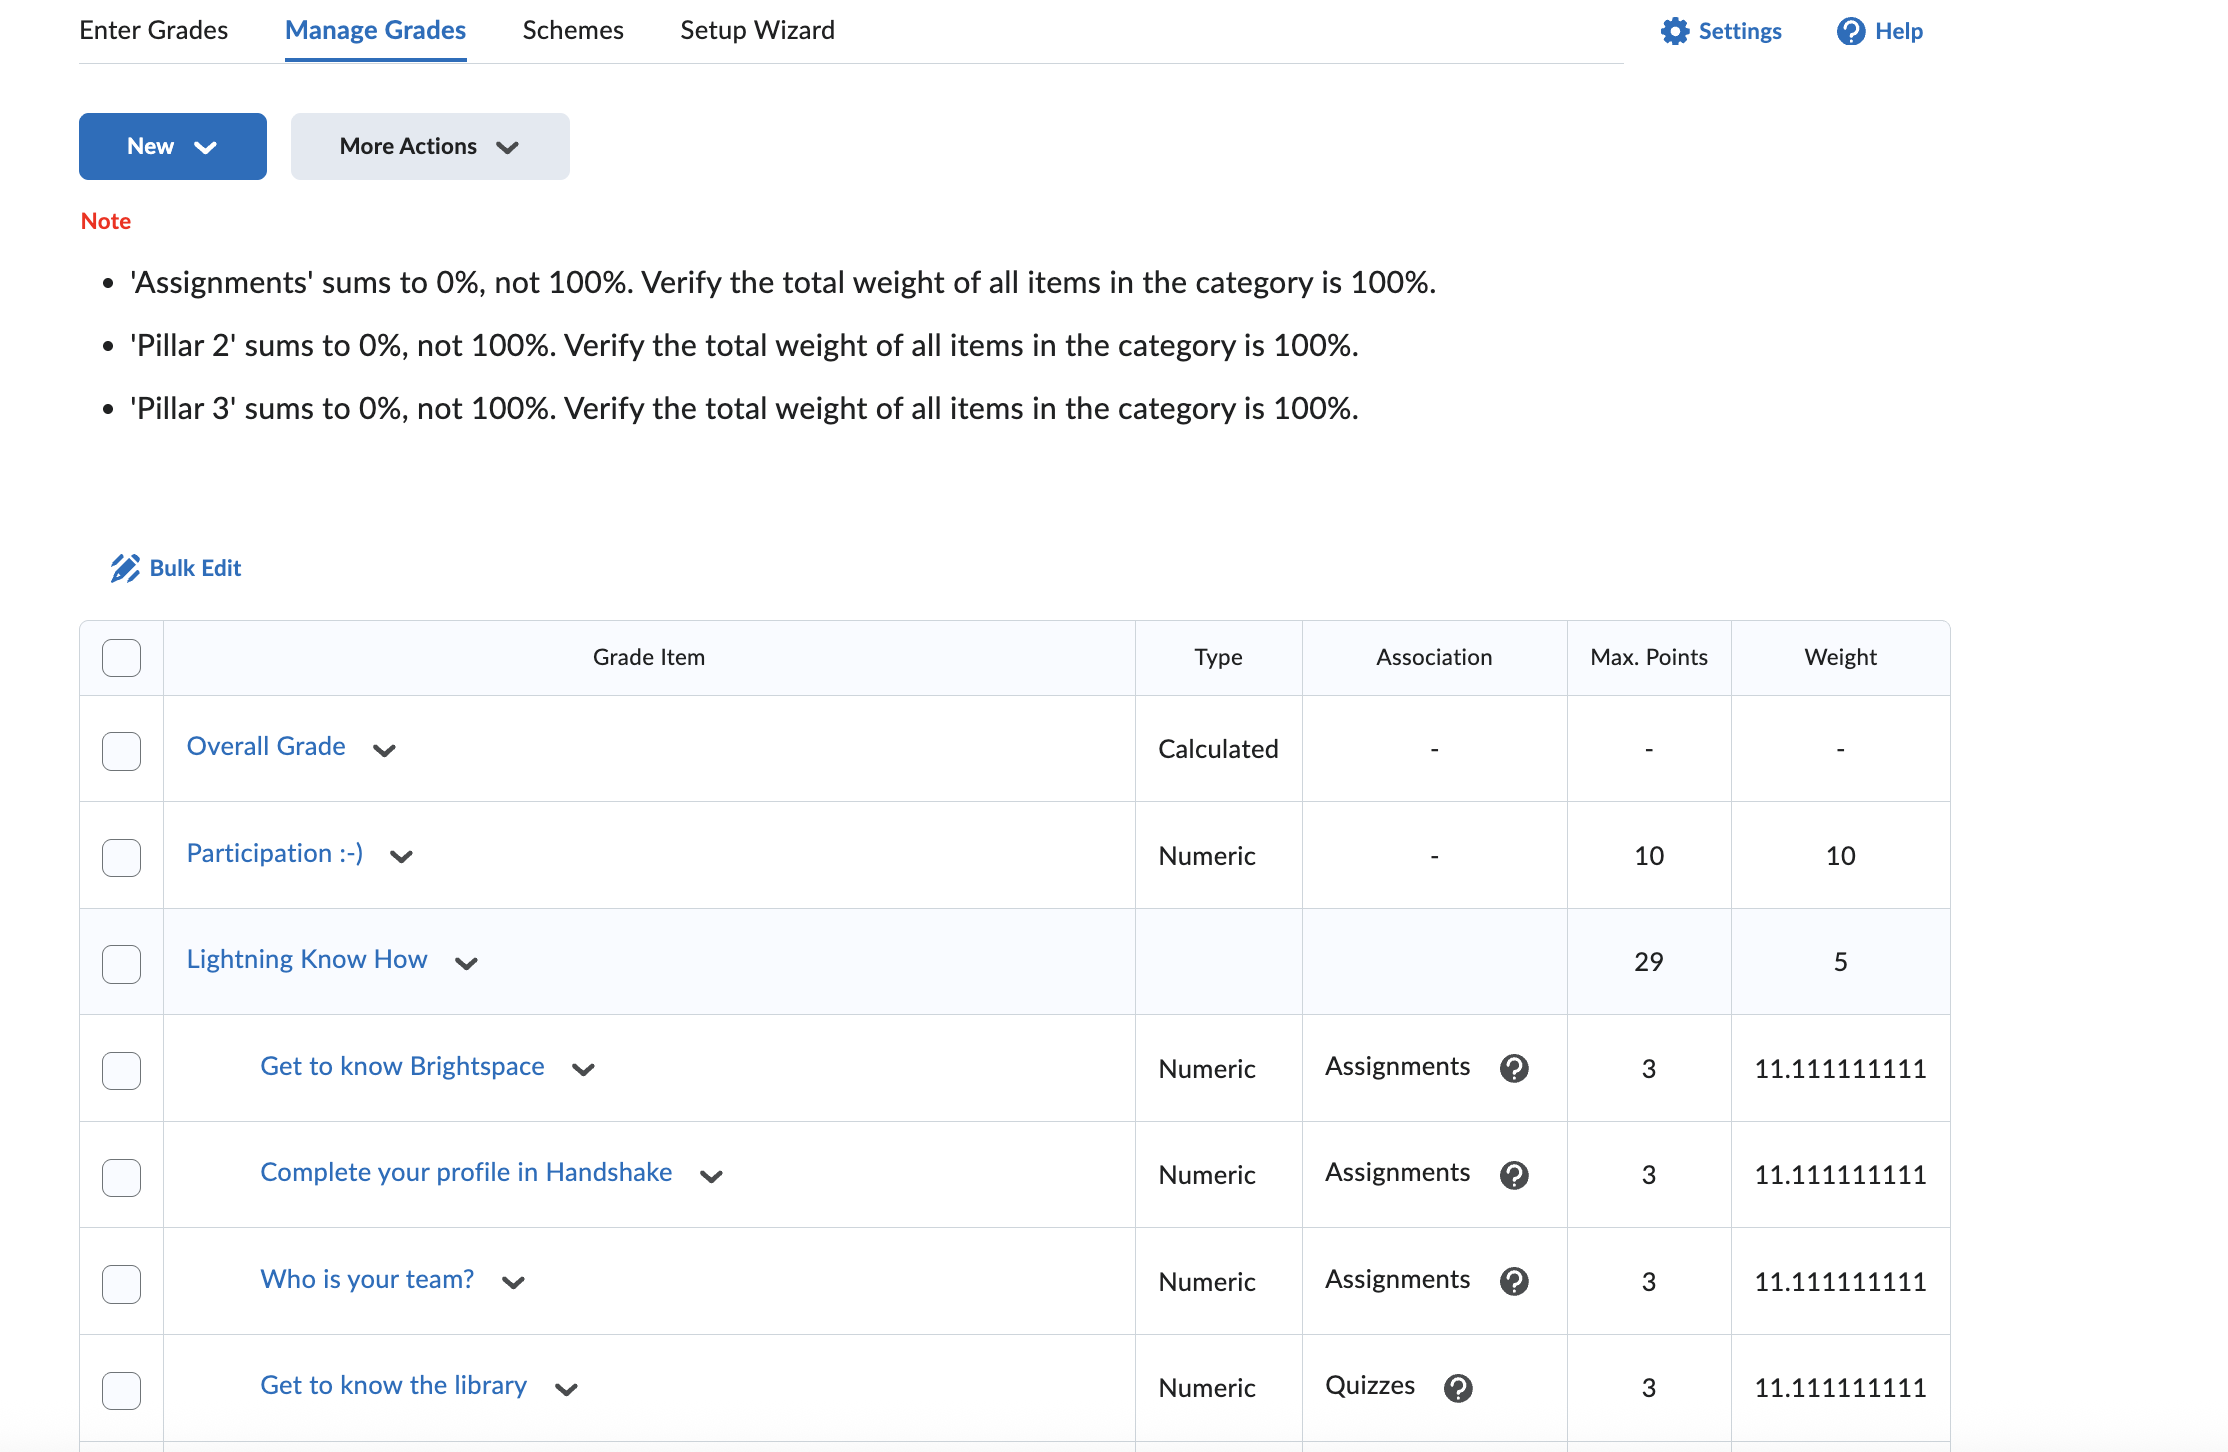
Task: Click help icon next to Handshake profile Assignments association
Action: click(x=1513, y=1175)
